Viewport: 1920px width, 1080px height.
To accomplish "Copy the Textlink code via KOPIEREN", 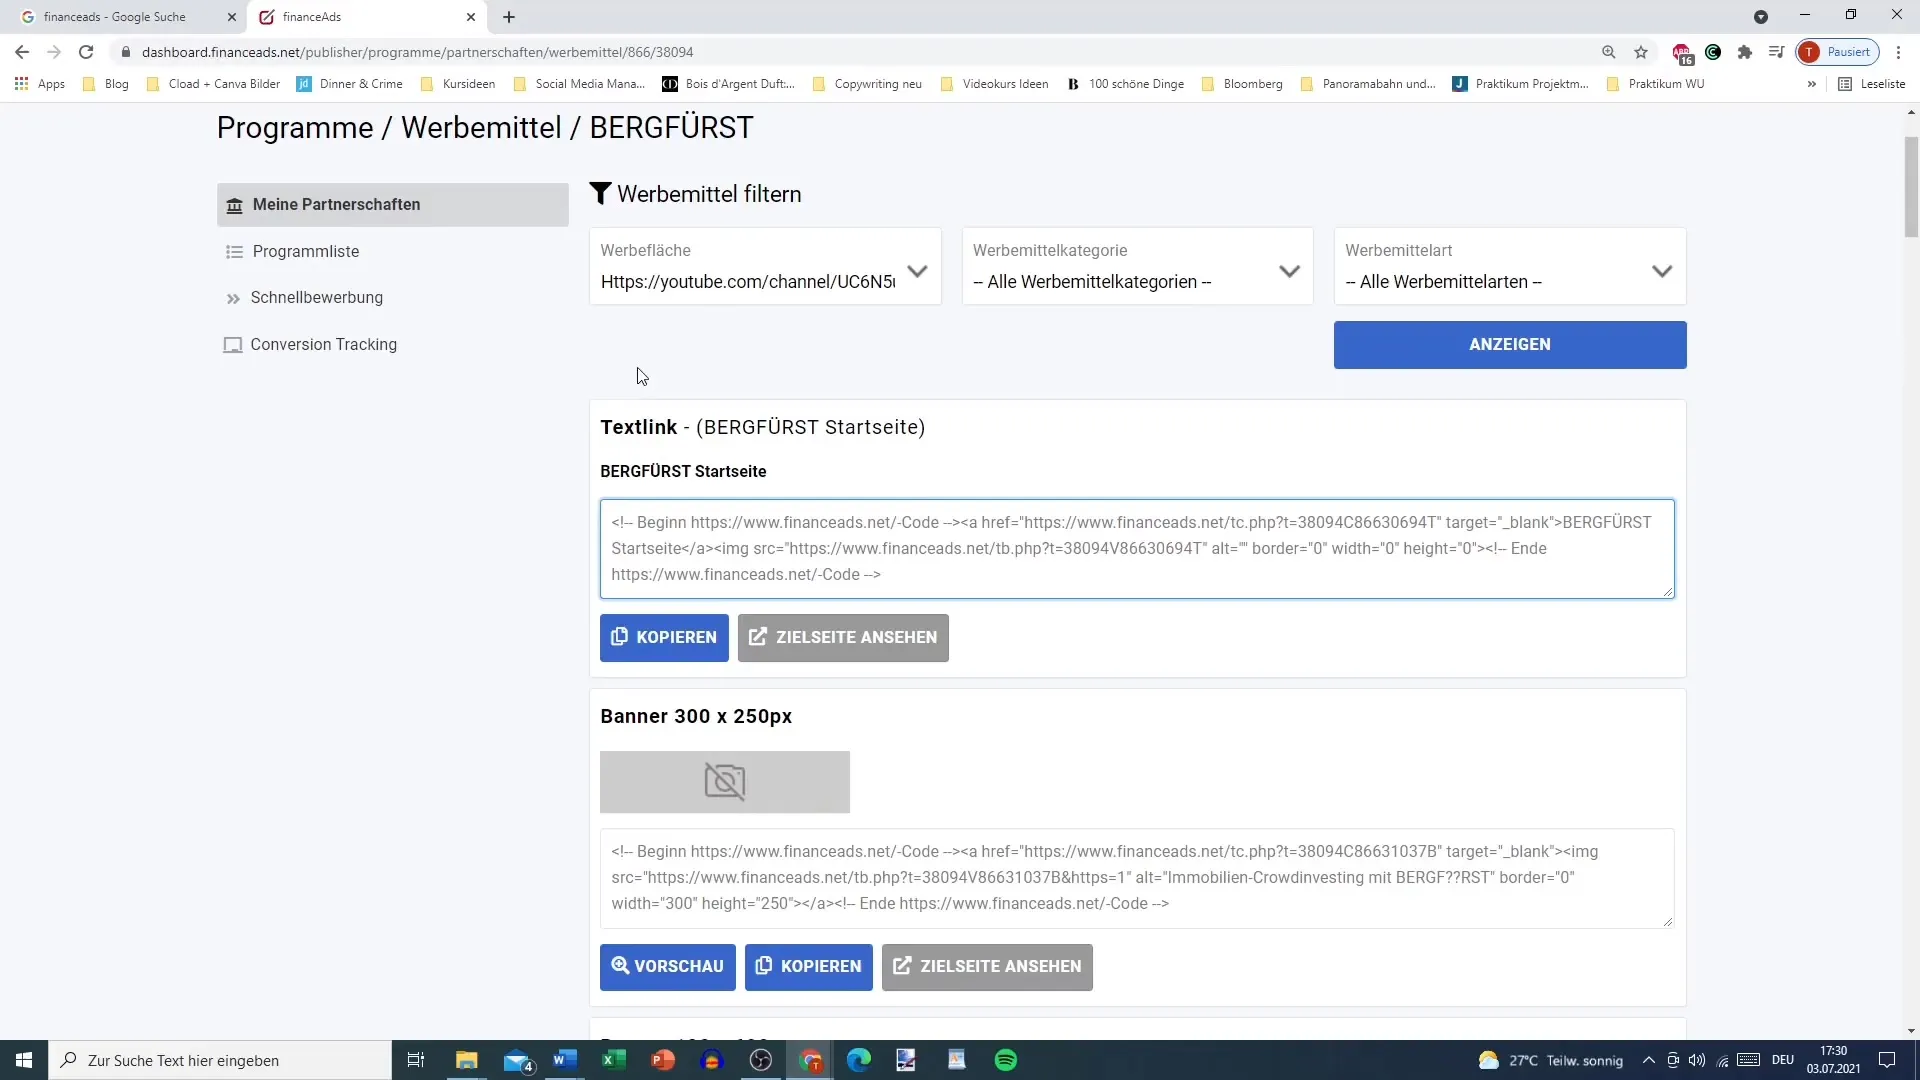I will [664, 637].
